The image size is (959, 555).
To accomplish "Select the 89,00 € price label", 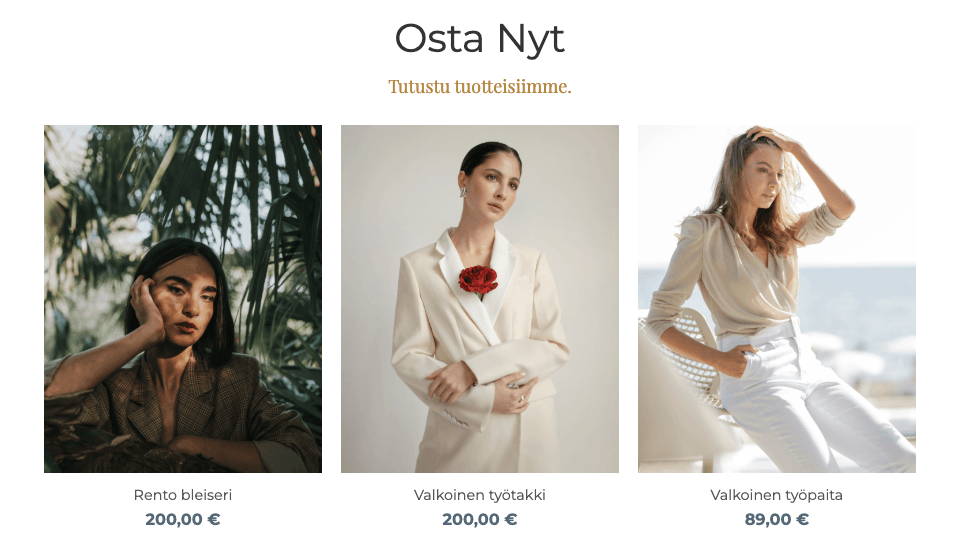I will point(777,519).
